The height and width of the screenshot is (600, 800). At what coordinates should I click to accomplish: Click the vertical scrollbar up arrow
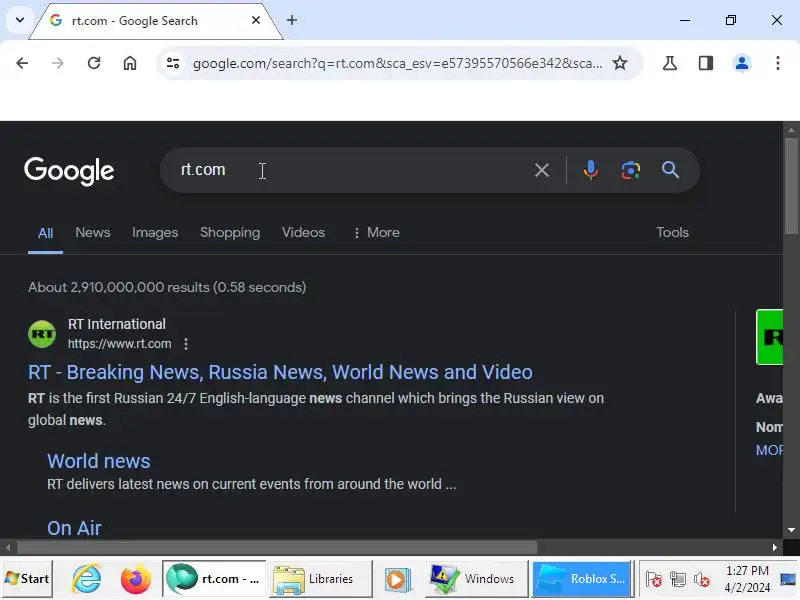tap(791, 130)
